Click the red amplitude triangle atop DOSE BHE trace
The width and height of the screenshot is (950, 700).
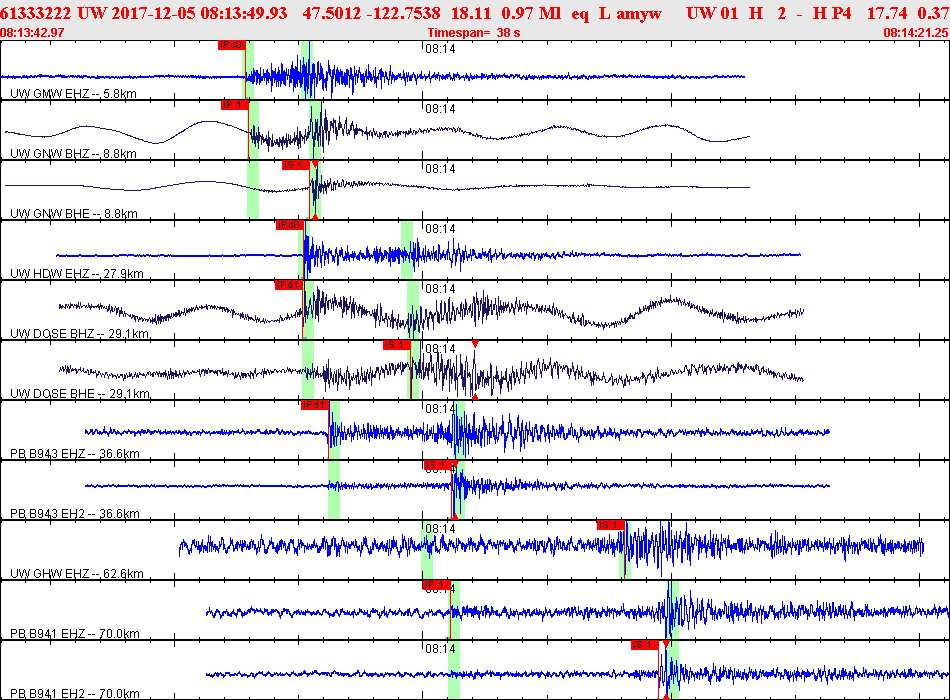475,344
